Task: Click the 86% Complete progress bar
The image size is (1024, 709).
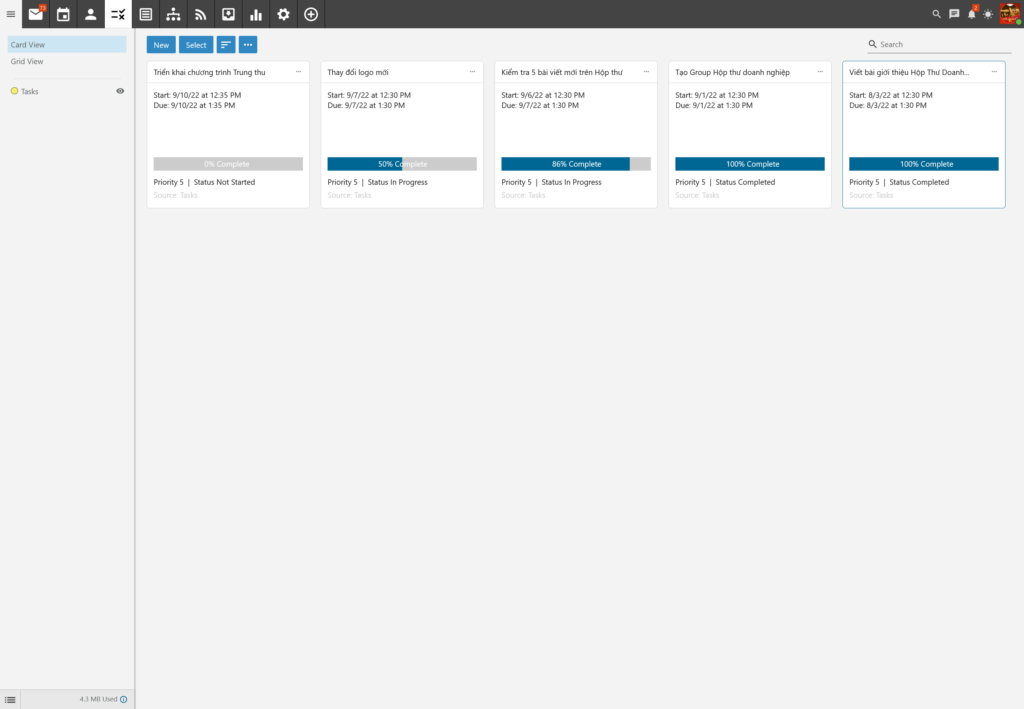Action: [576, 164]
